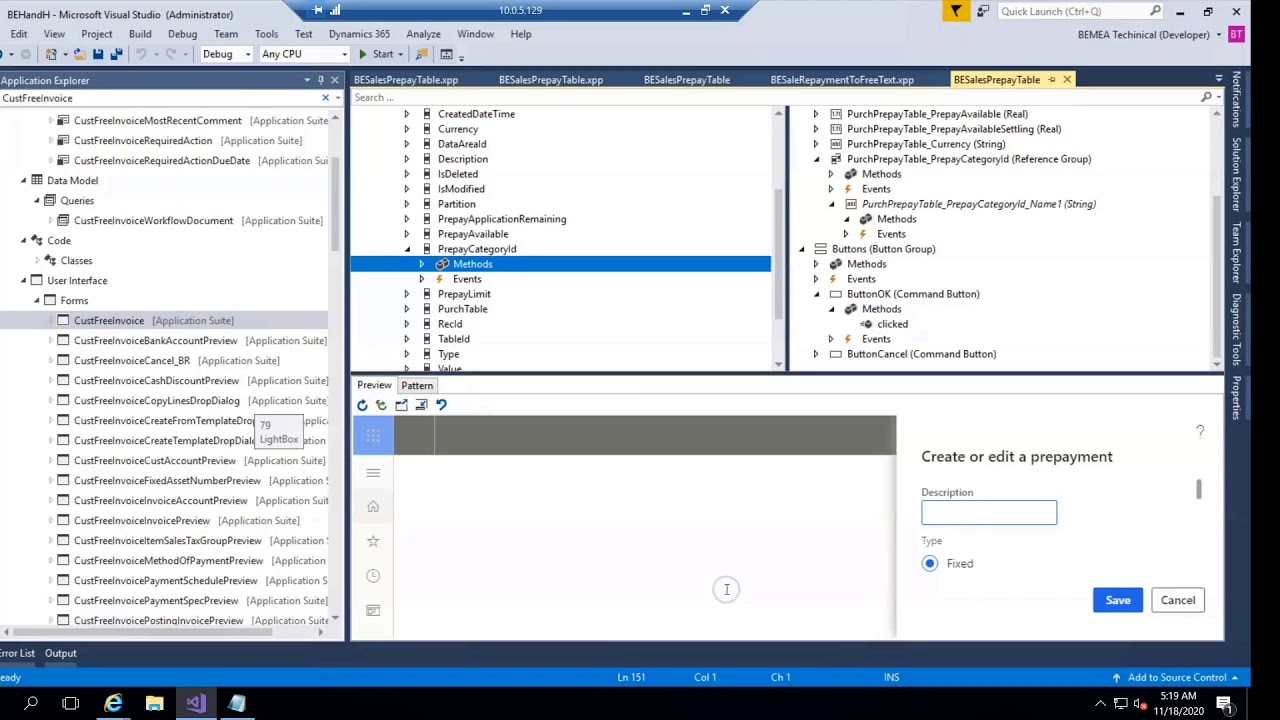Click the Cancel button in prepayment dialog
This screenshot has height=720, width=1280.
(1178, 600)
